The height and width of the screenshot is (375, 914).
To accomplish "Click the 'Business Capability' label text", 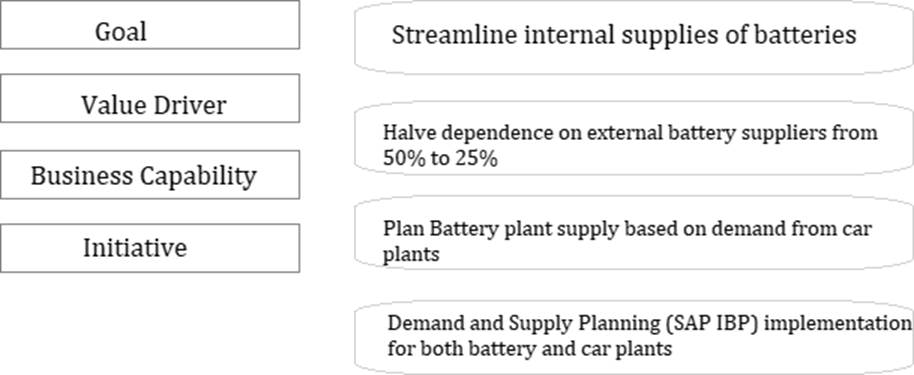I will (x=143, y=176).
